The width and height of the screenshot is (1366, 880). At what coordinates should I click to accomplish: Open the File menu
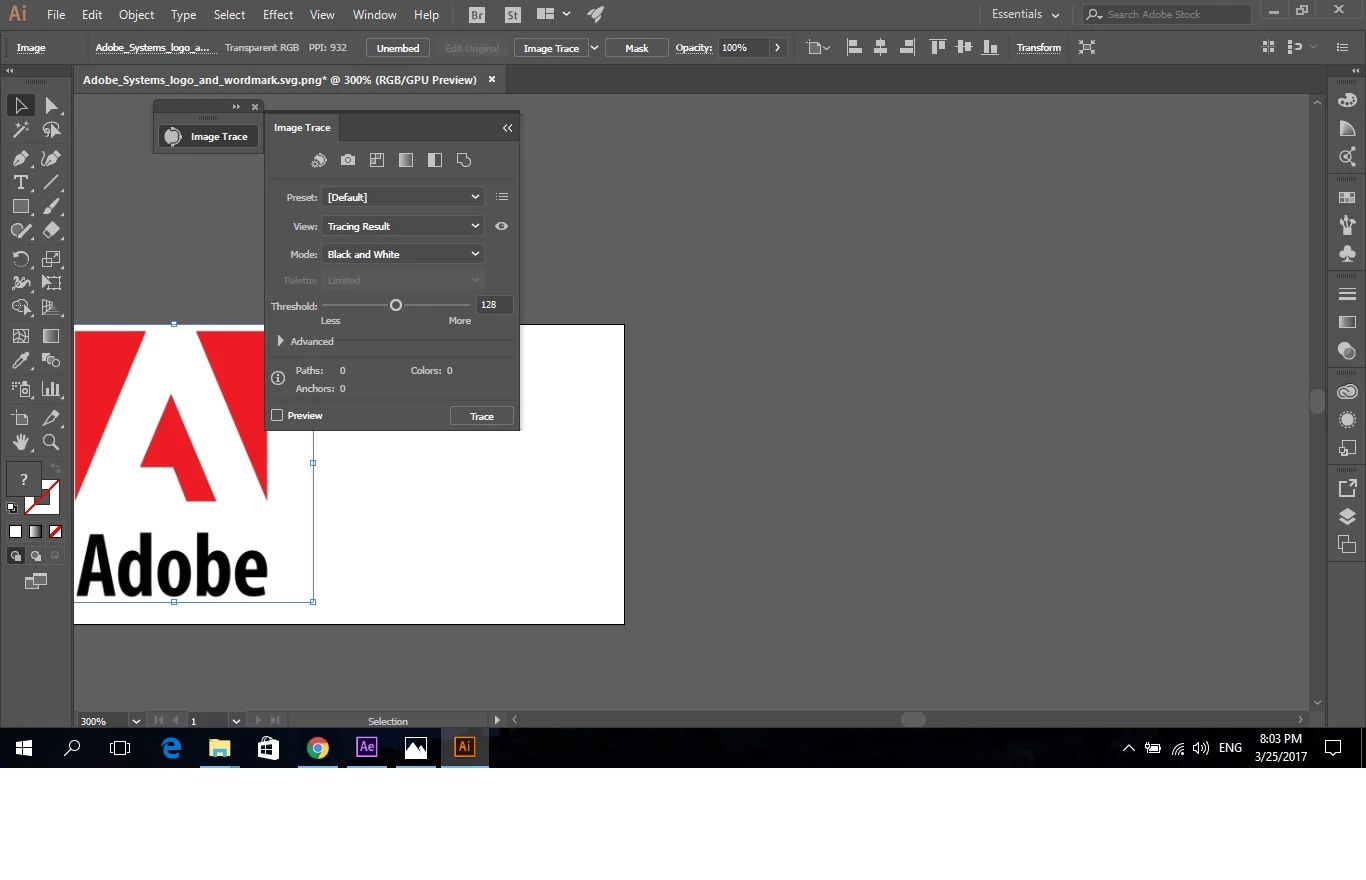point(56,15)
